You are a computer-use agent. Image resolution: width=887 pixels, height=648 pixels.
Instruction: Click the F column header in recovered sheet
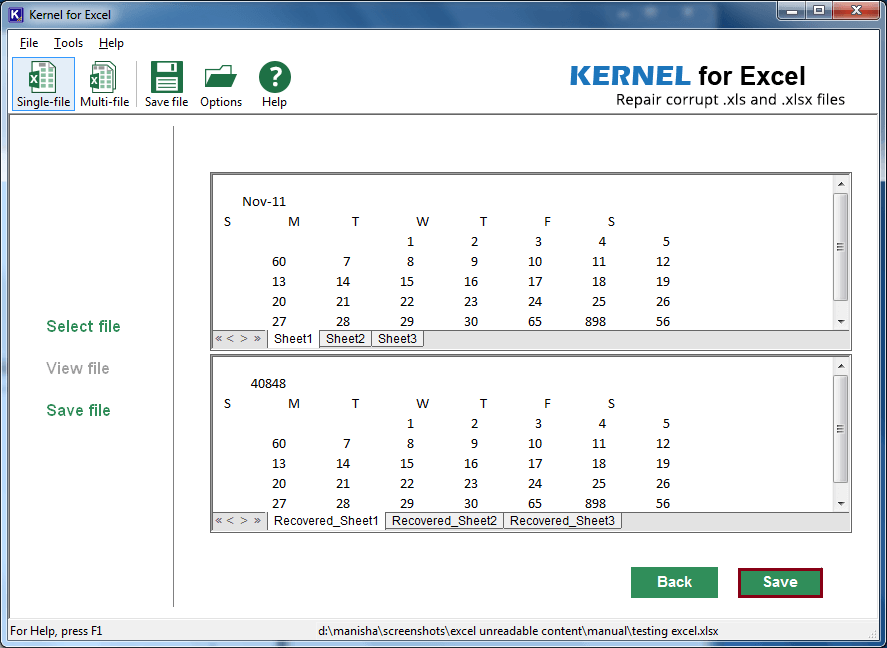547,404
